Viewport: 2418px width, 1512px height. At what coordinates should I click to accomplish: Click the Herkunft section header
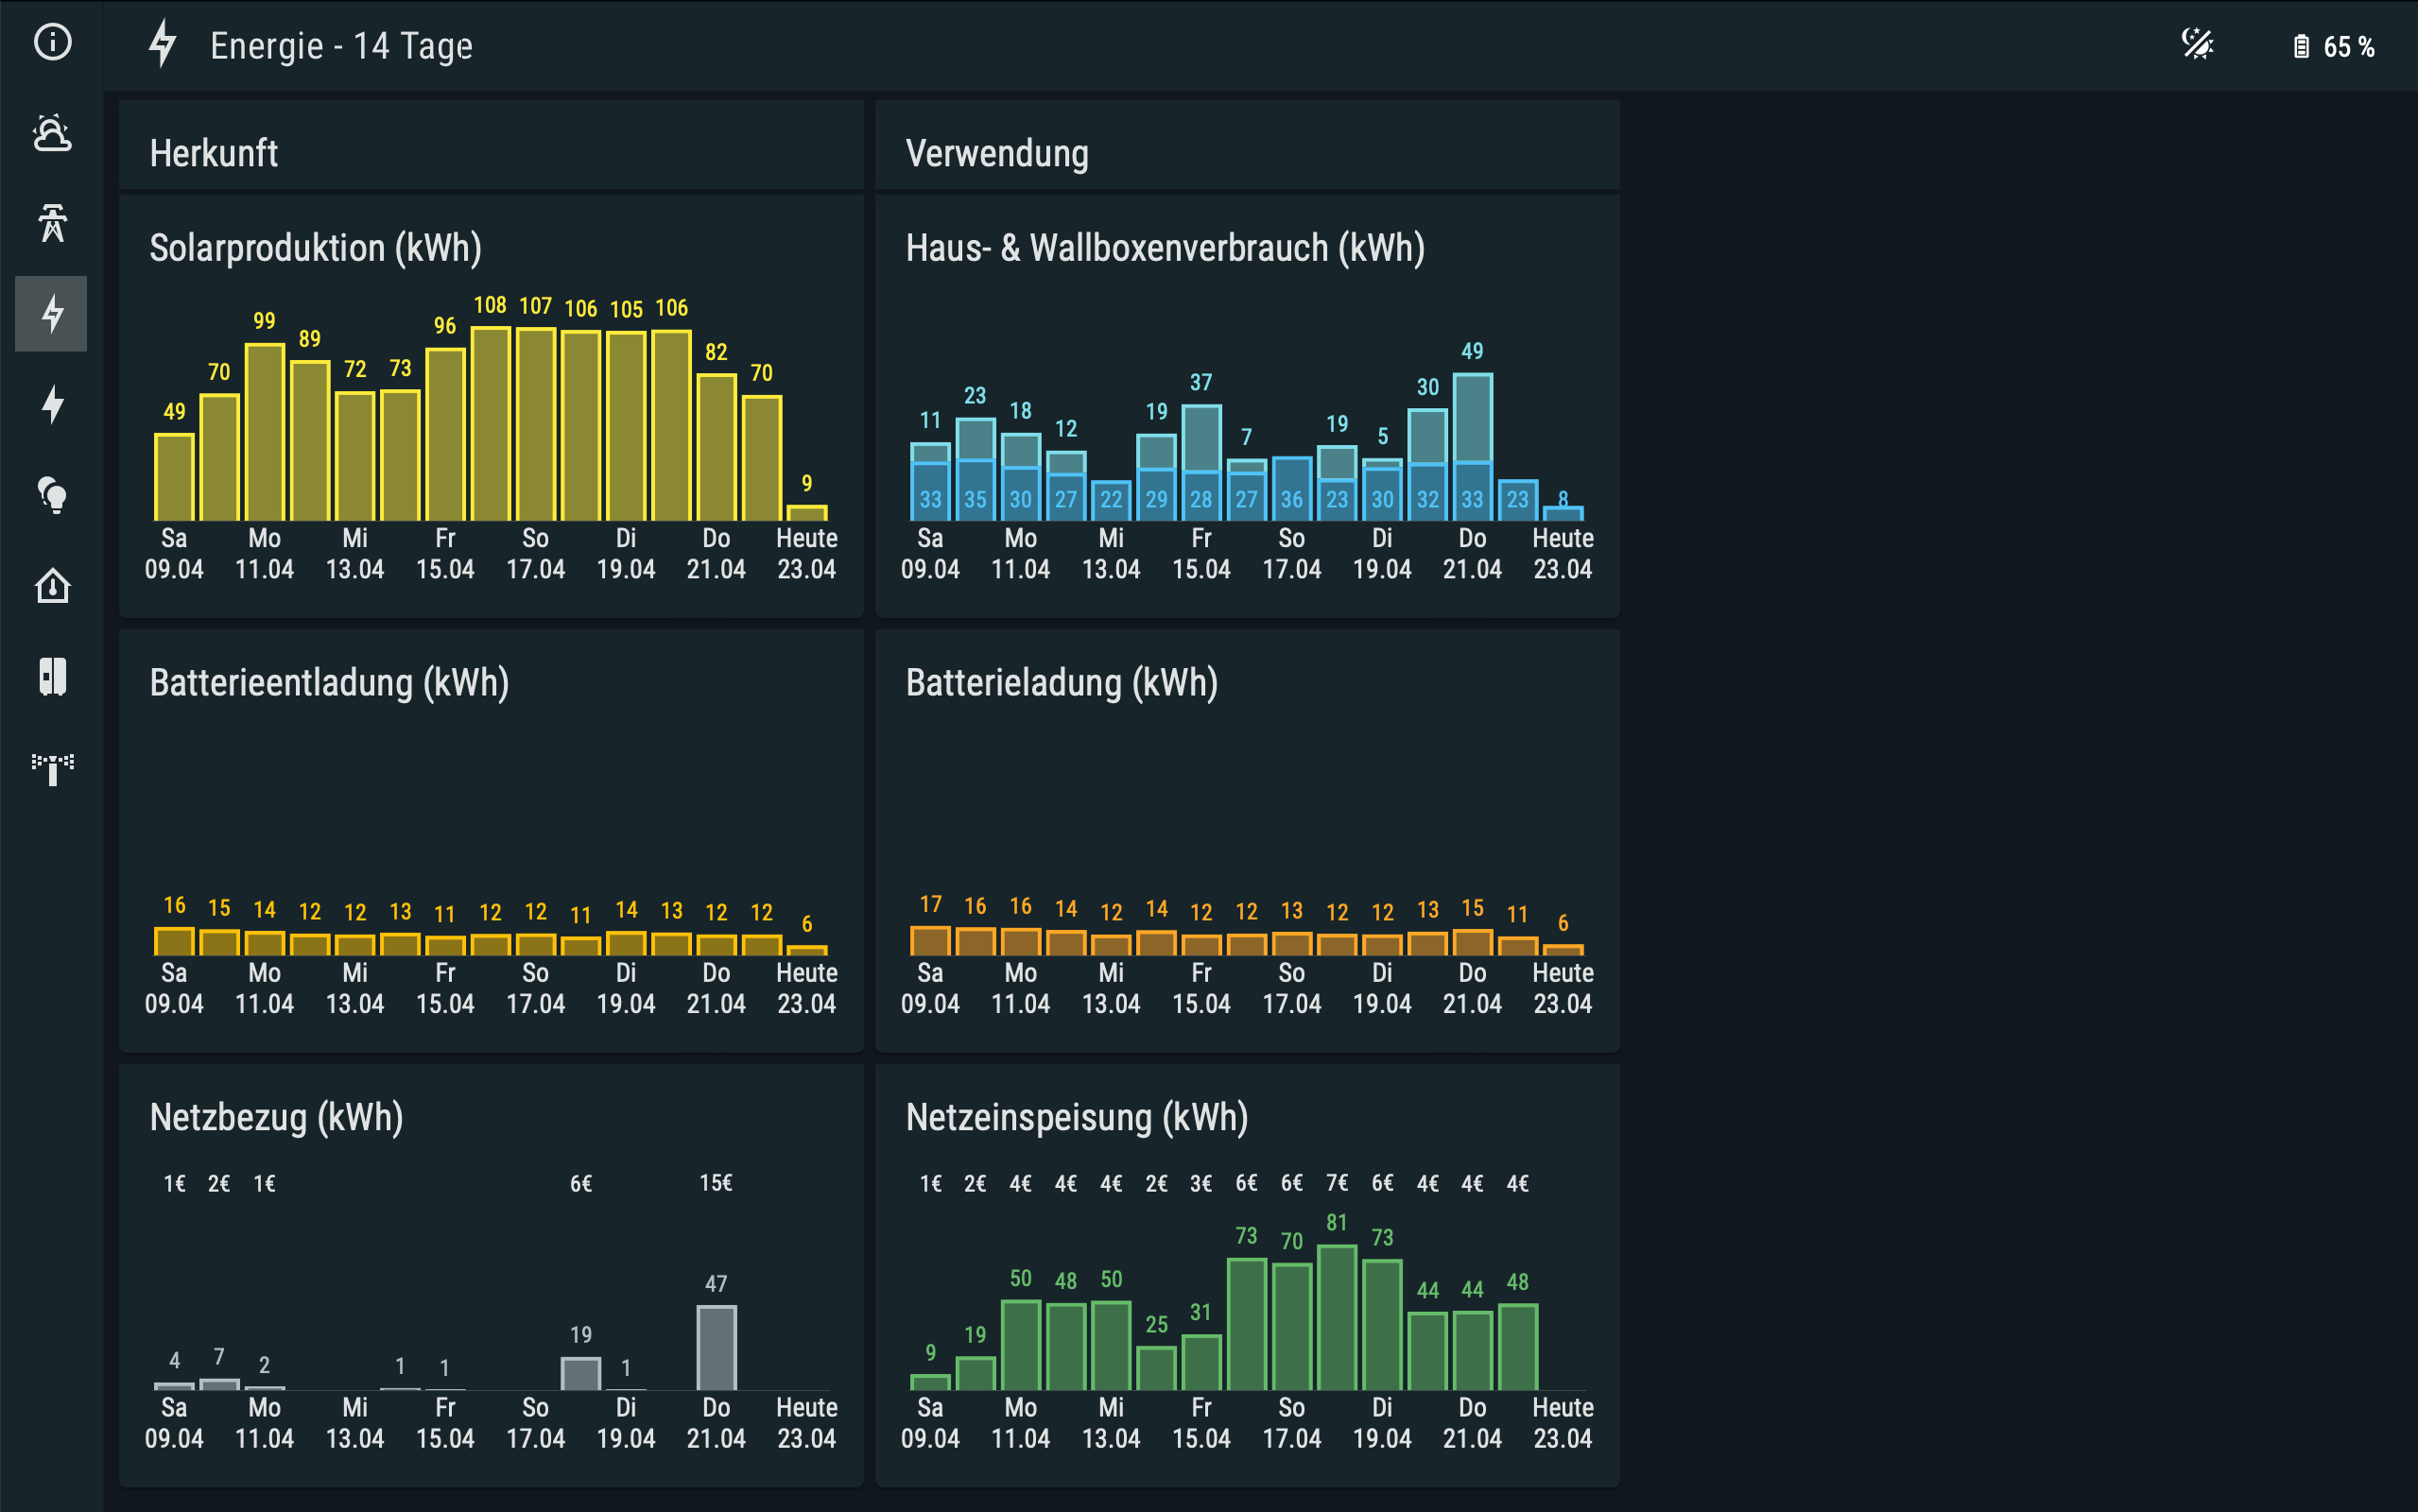(x=214, y=153)
